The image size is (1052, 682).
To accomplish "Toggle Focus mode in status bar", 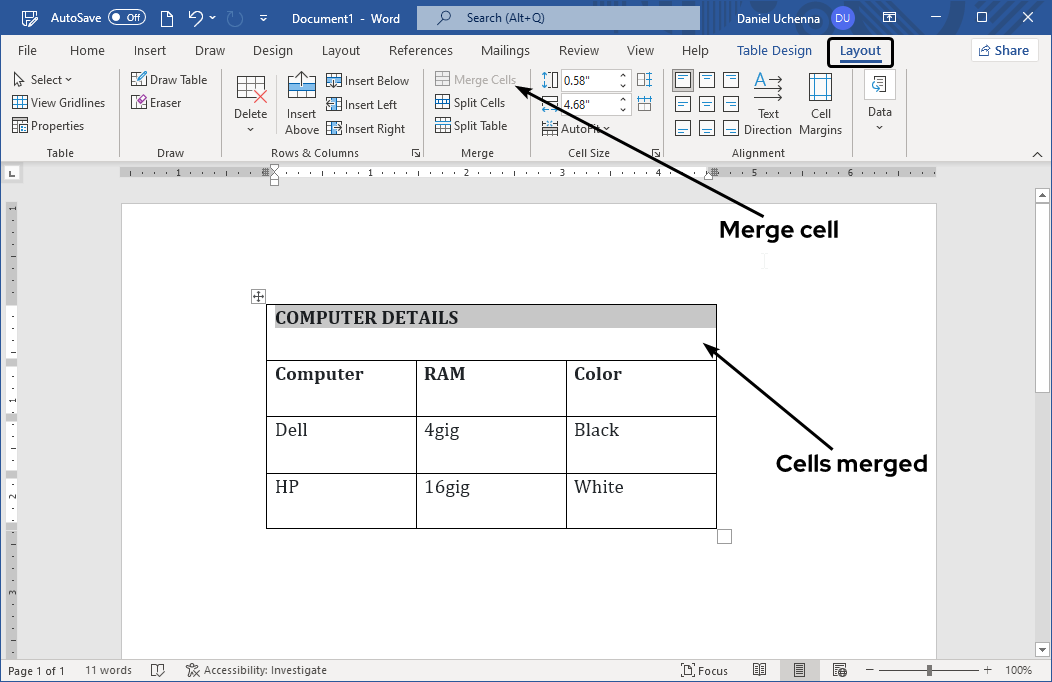I will tap(704, 670).
